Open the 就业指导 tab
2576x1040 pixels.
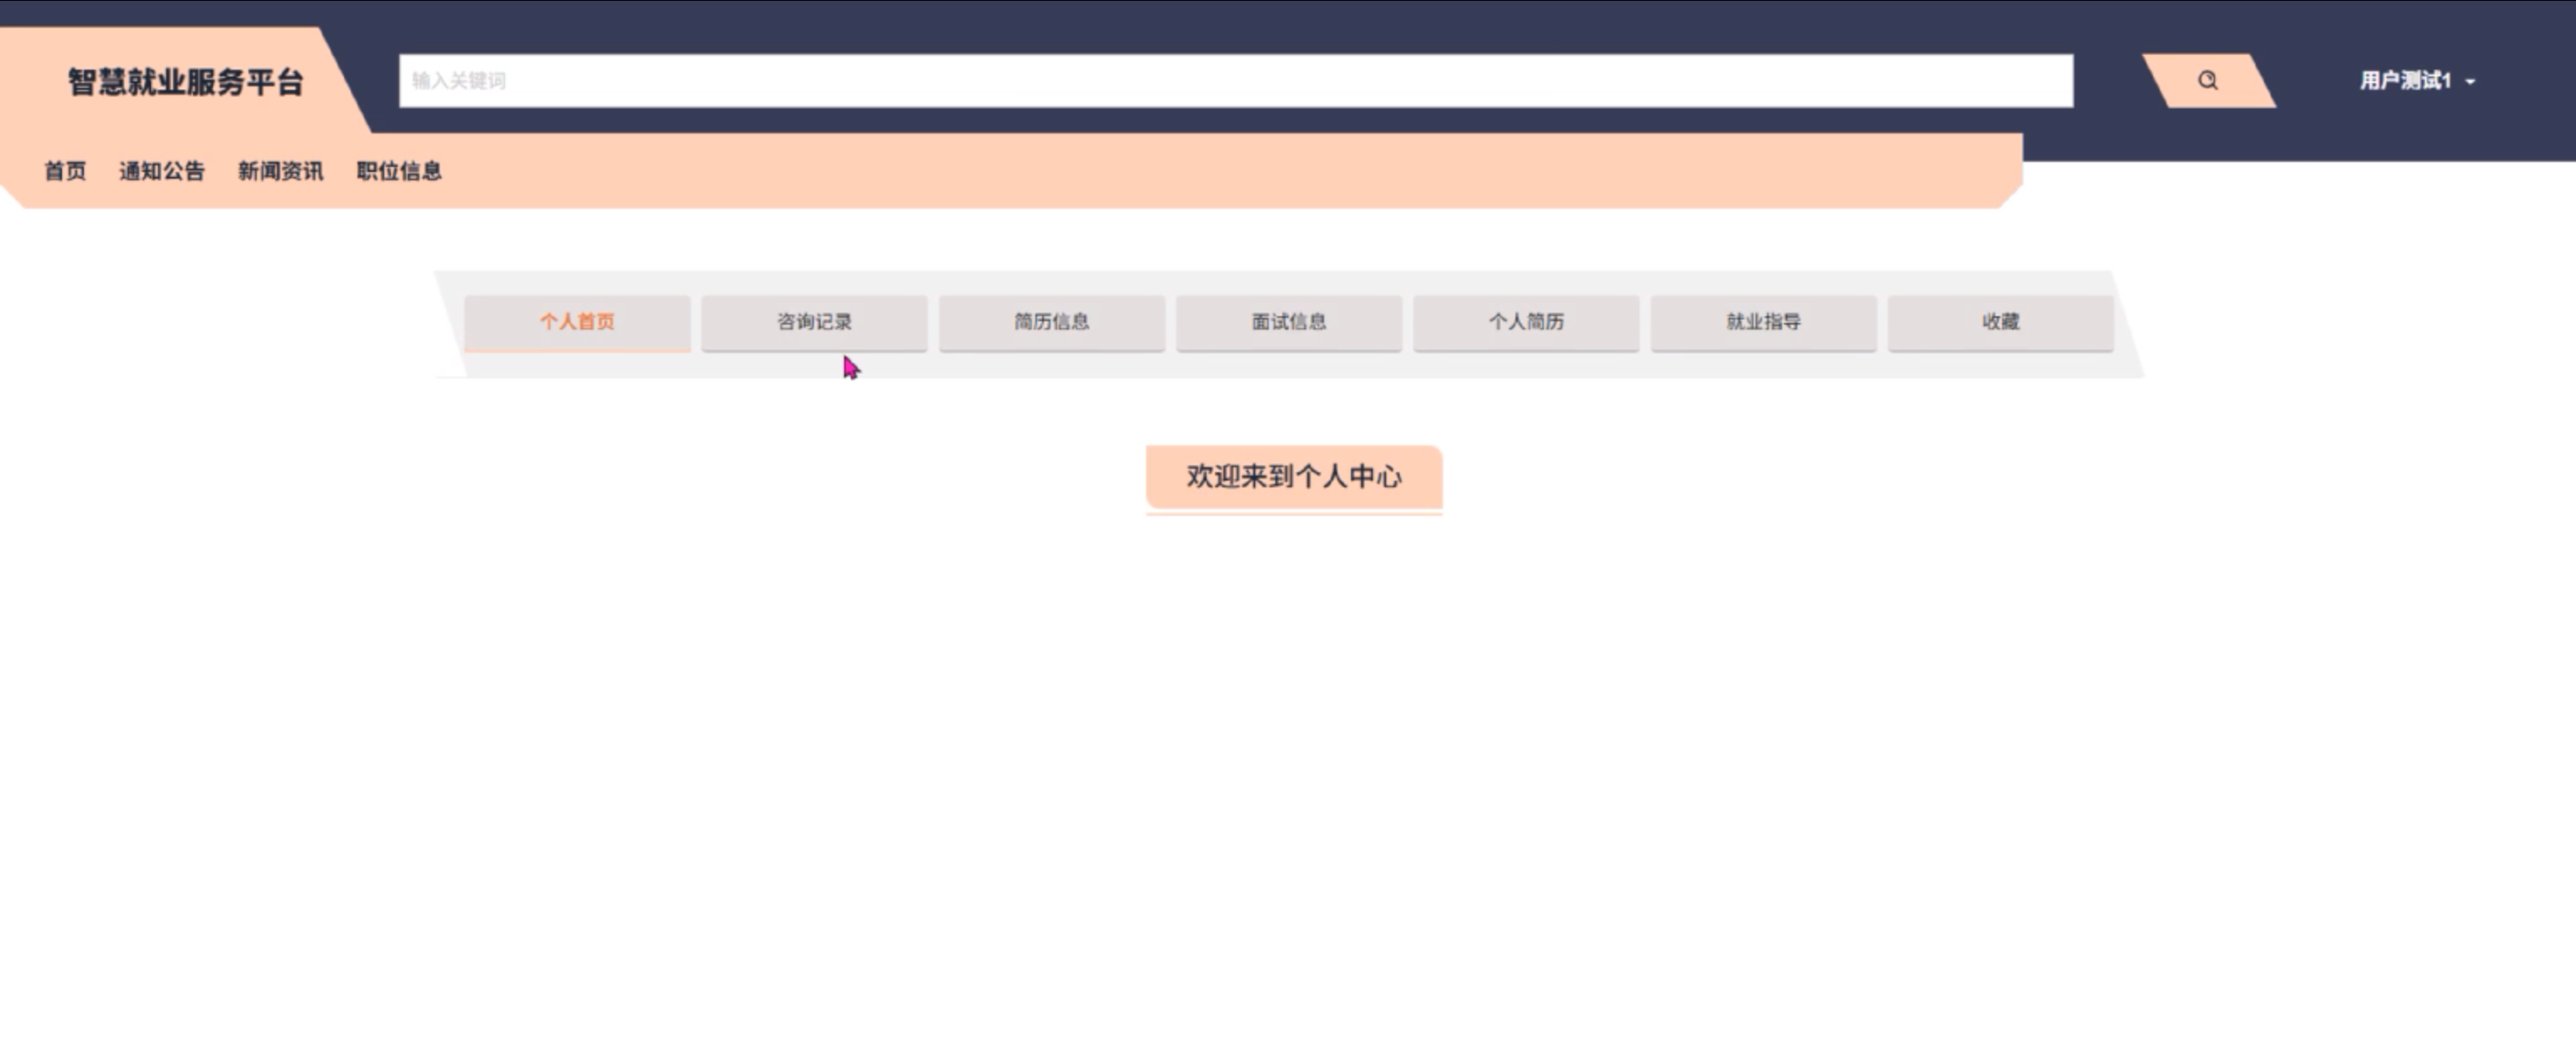(1763, 322)
